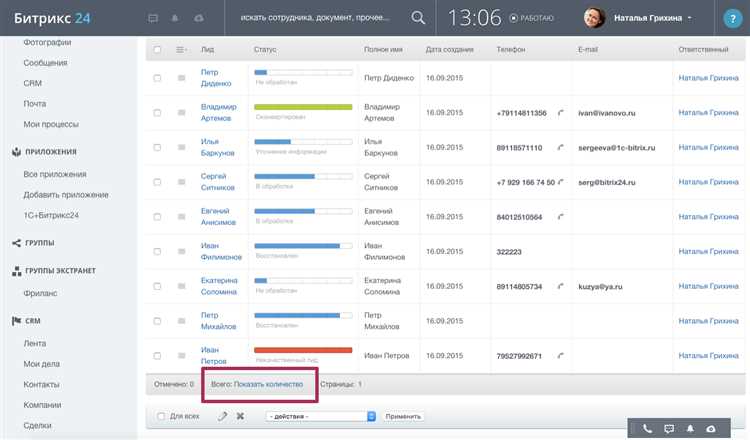Open row actions menu for Илья Баркунов
Image resolution: width=750 pixels, height=440 pixels.
(181, 147)
